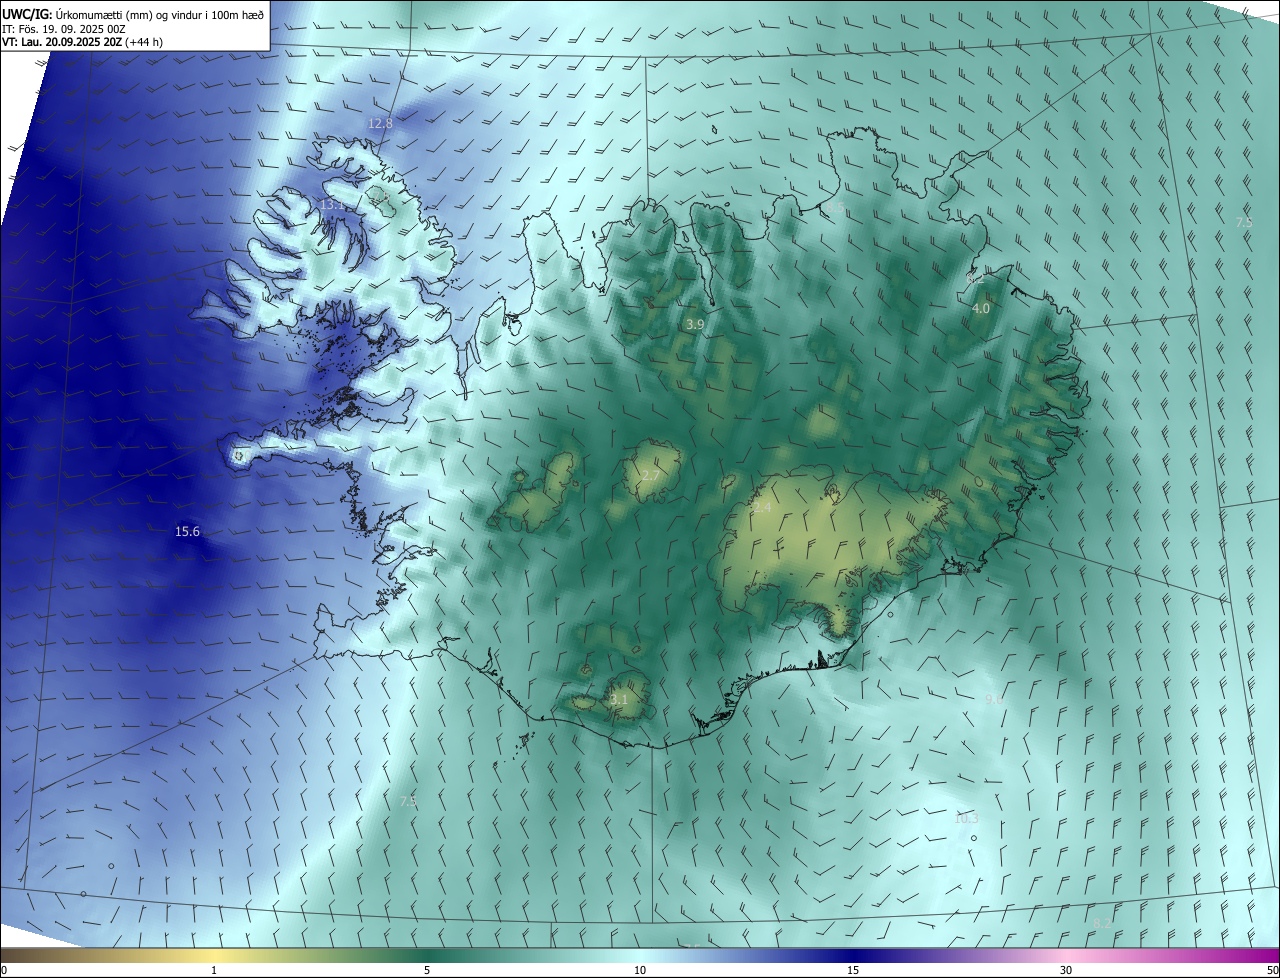Click the color scale tick label '15'
Image resolution: width=1280 pixels, height=978 pixels.
(x=853, y=970)
